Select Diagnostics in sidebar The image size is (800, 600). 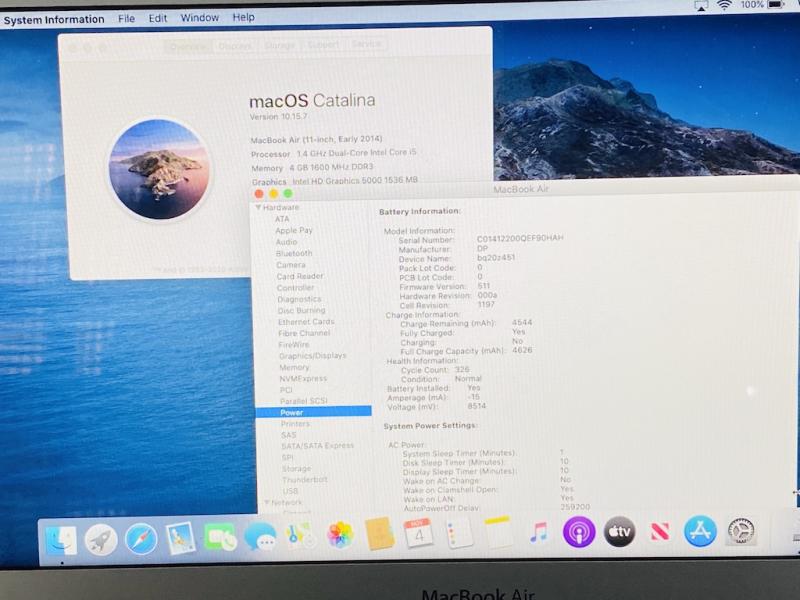point(299,299)
